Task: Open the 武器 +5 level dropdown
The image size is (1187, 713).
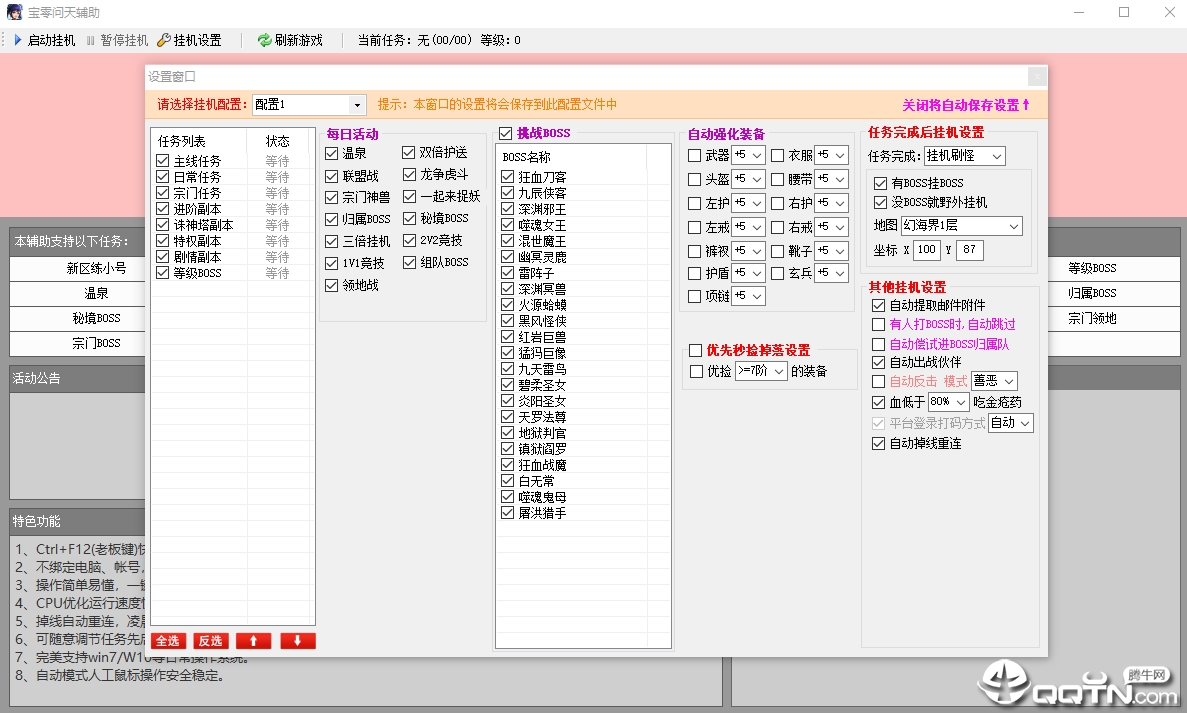Action: [x=757, y=155]
